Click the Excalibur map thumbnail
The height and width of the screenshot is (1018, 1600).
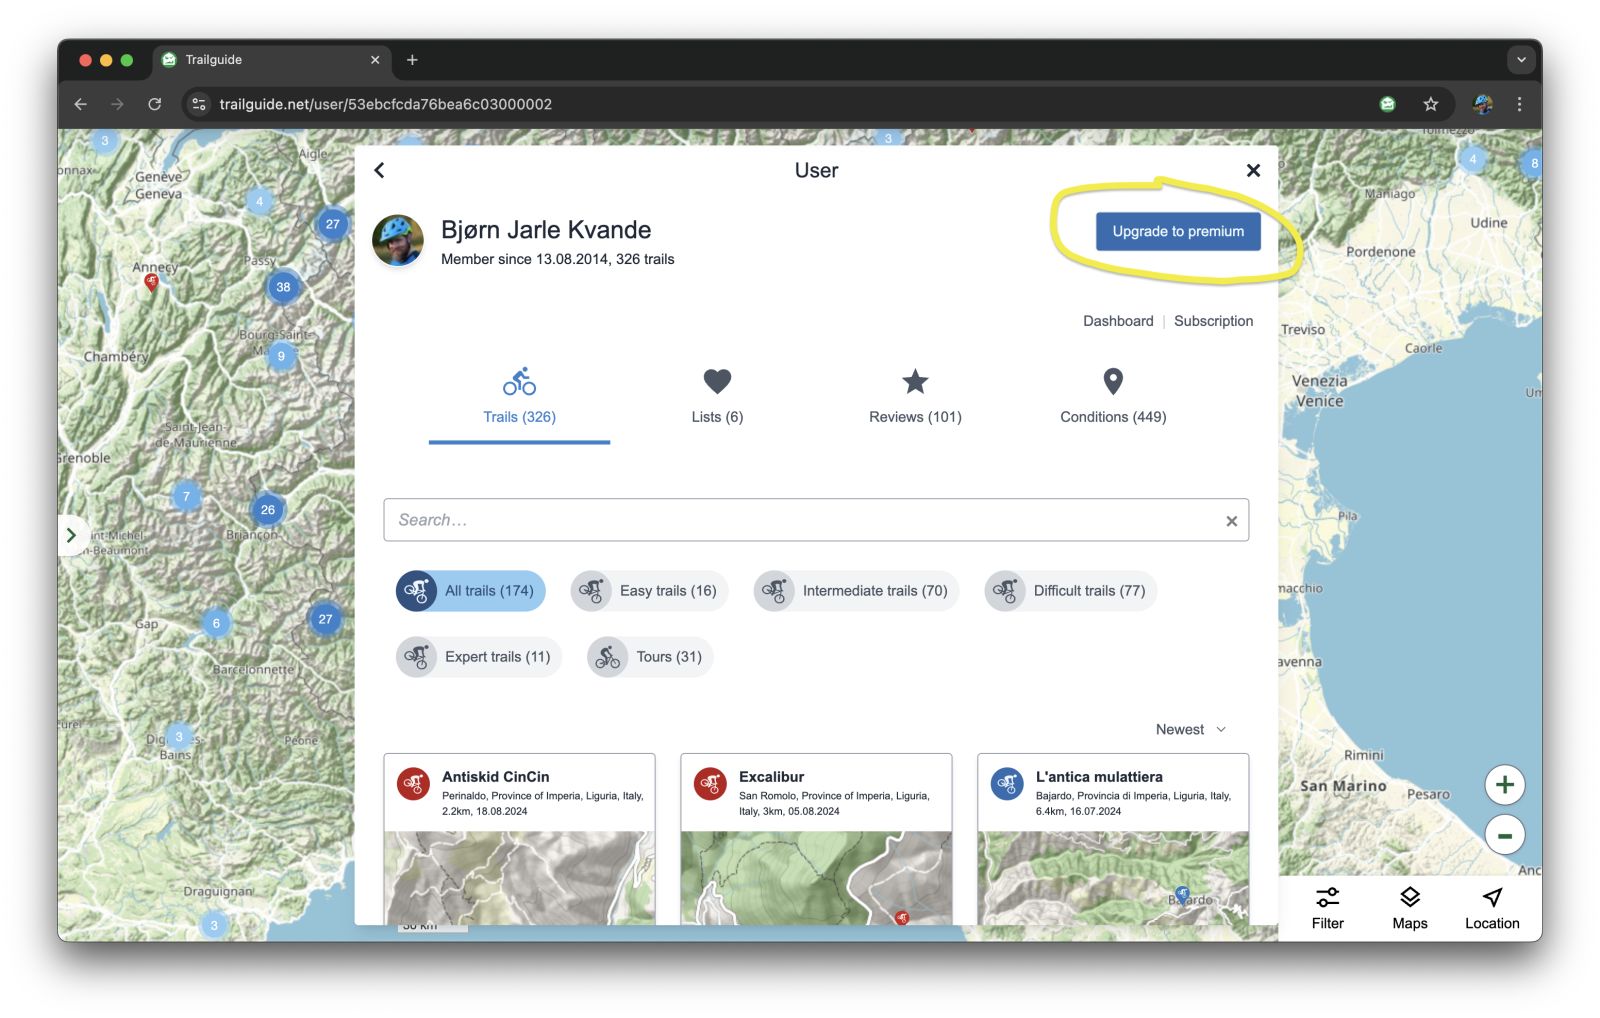coord(816,878)
